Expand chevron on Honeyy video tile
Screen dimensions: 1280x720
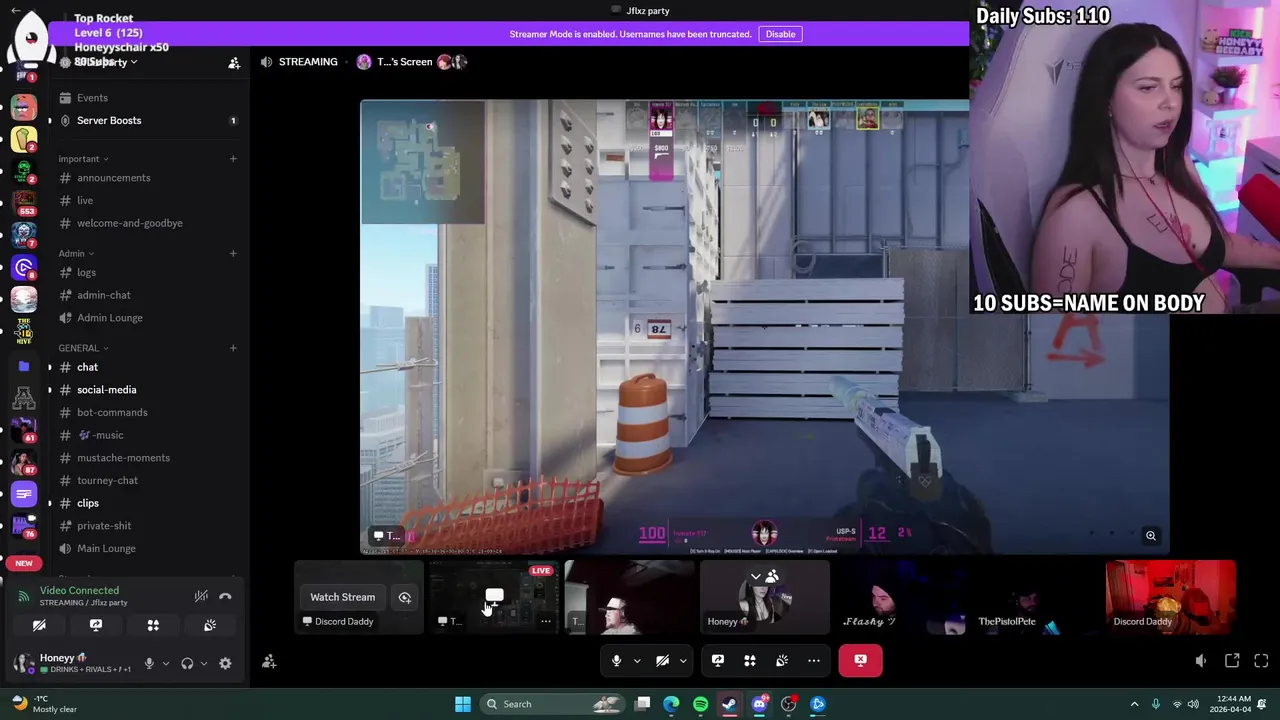[756, 576]
